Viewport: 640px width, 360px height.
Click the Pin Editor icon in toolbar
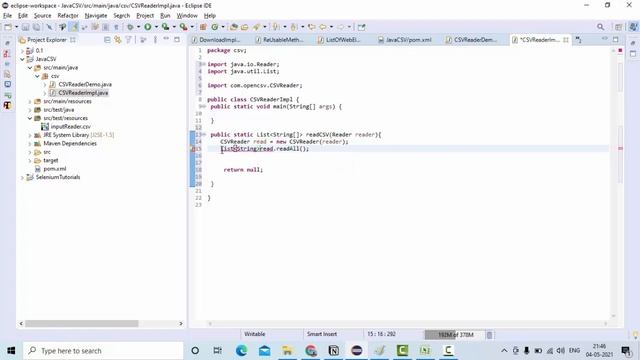361,27
